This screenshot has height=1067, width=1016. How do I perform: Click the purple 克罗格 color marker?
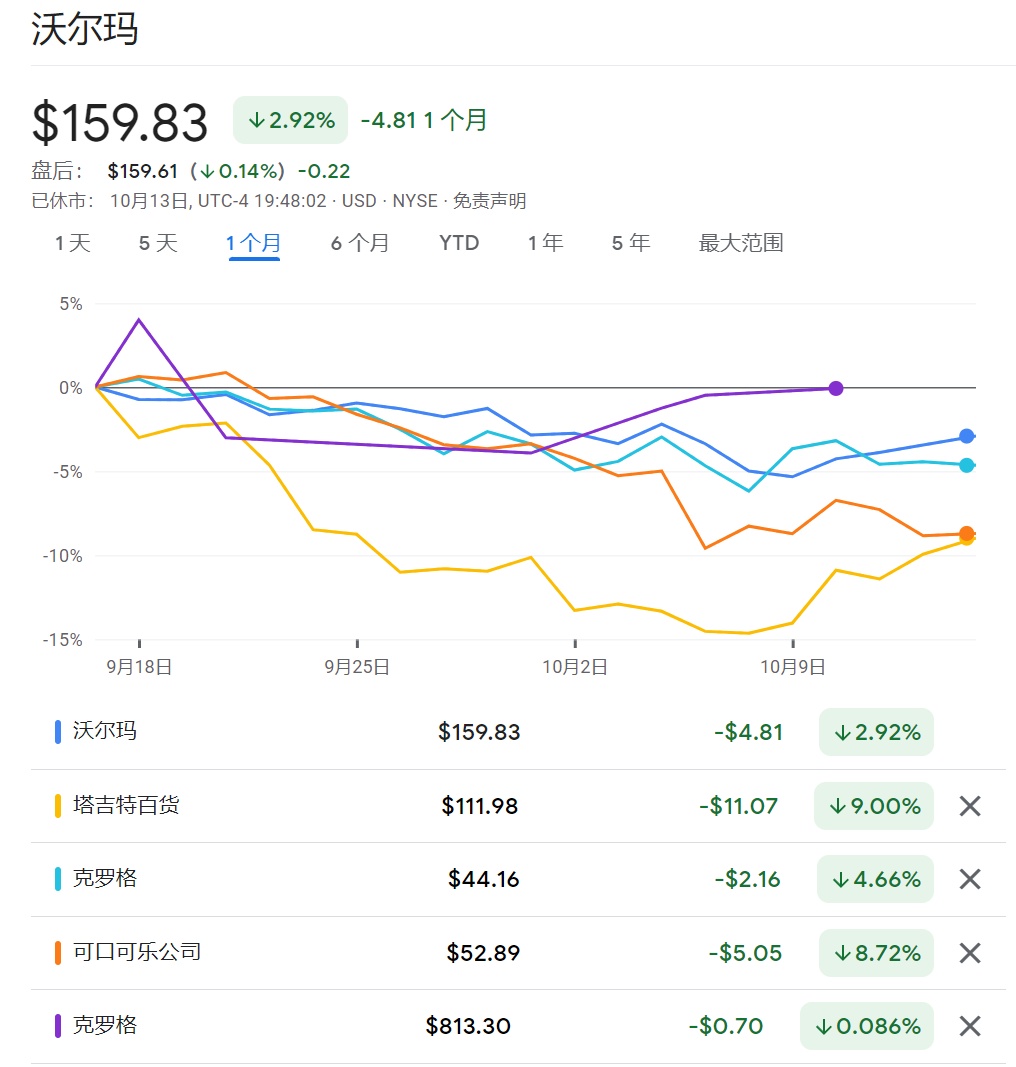(58, 1026)
